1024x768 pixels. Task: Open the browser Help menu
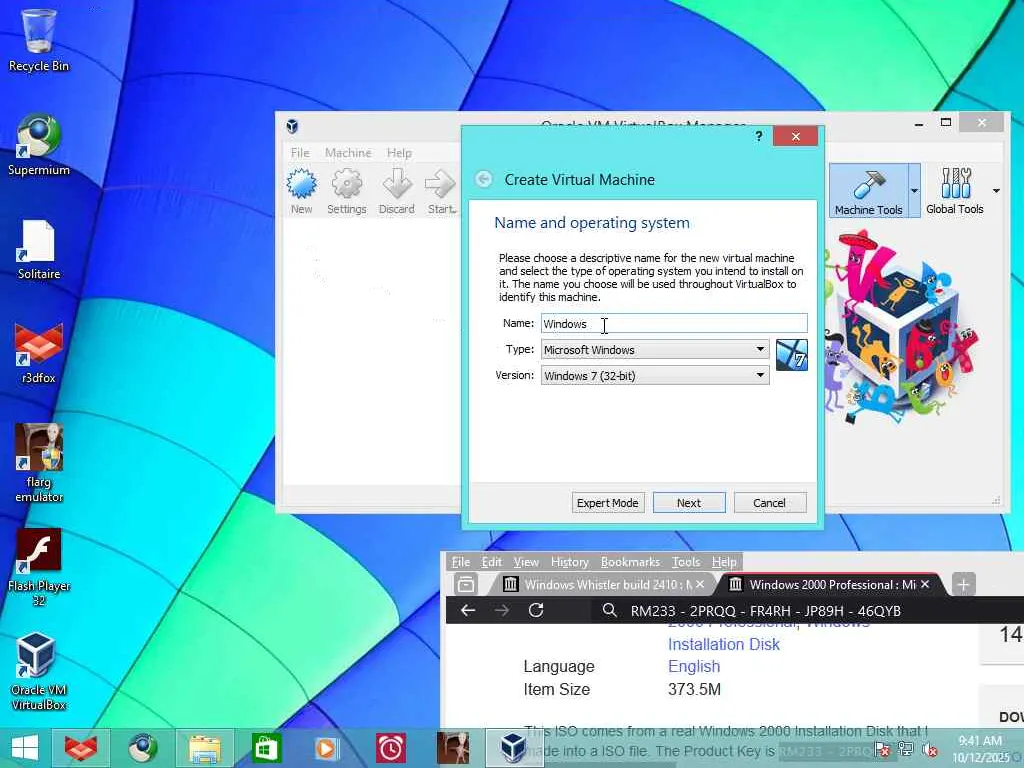click(x=724, y=562)
